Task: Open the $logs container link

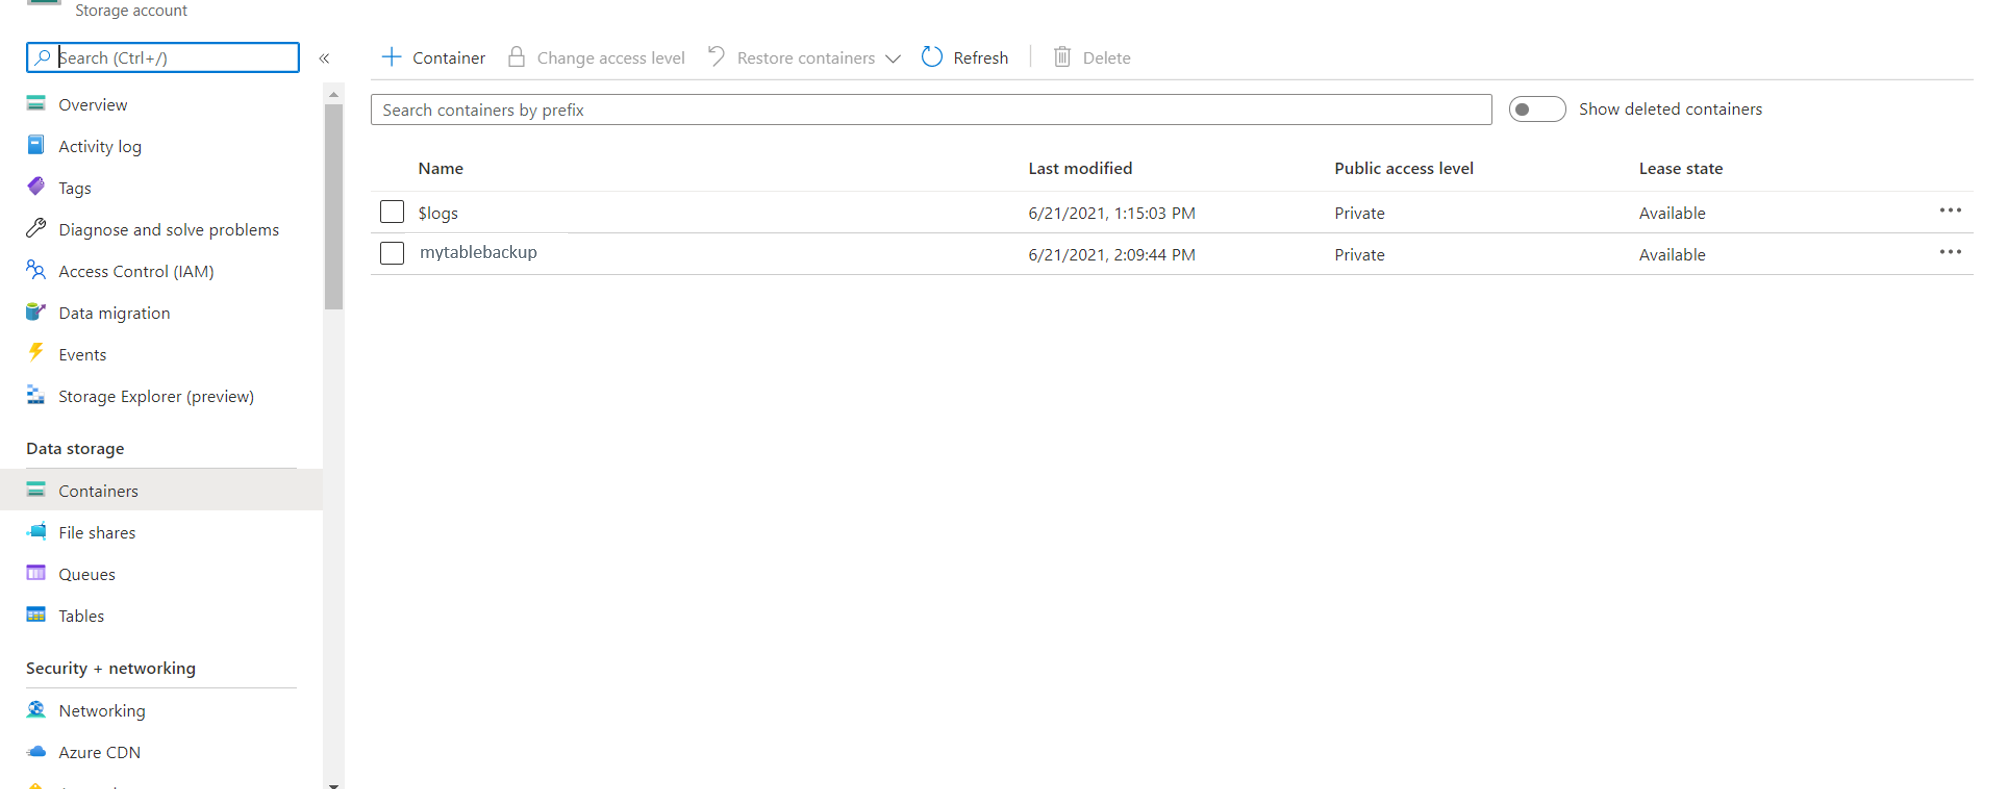Action: point(438,213)
